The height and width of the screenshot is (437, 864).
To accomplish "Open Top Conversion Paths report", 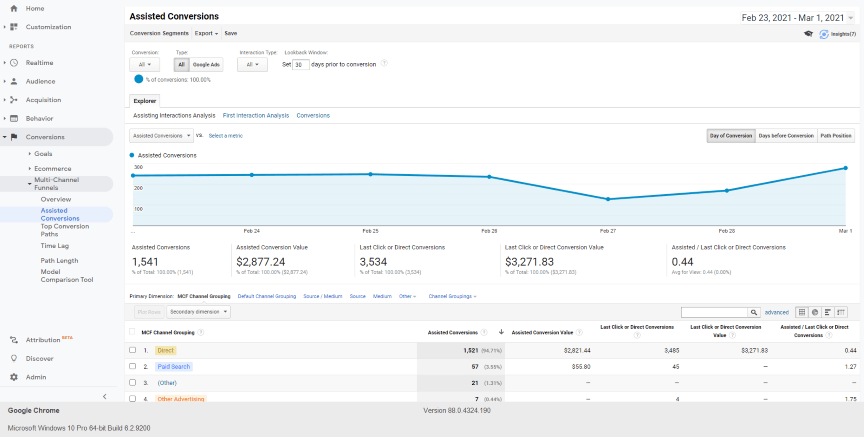I will coord(64,230).
